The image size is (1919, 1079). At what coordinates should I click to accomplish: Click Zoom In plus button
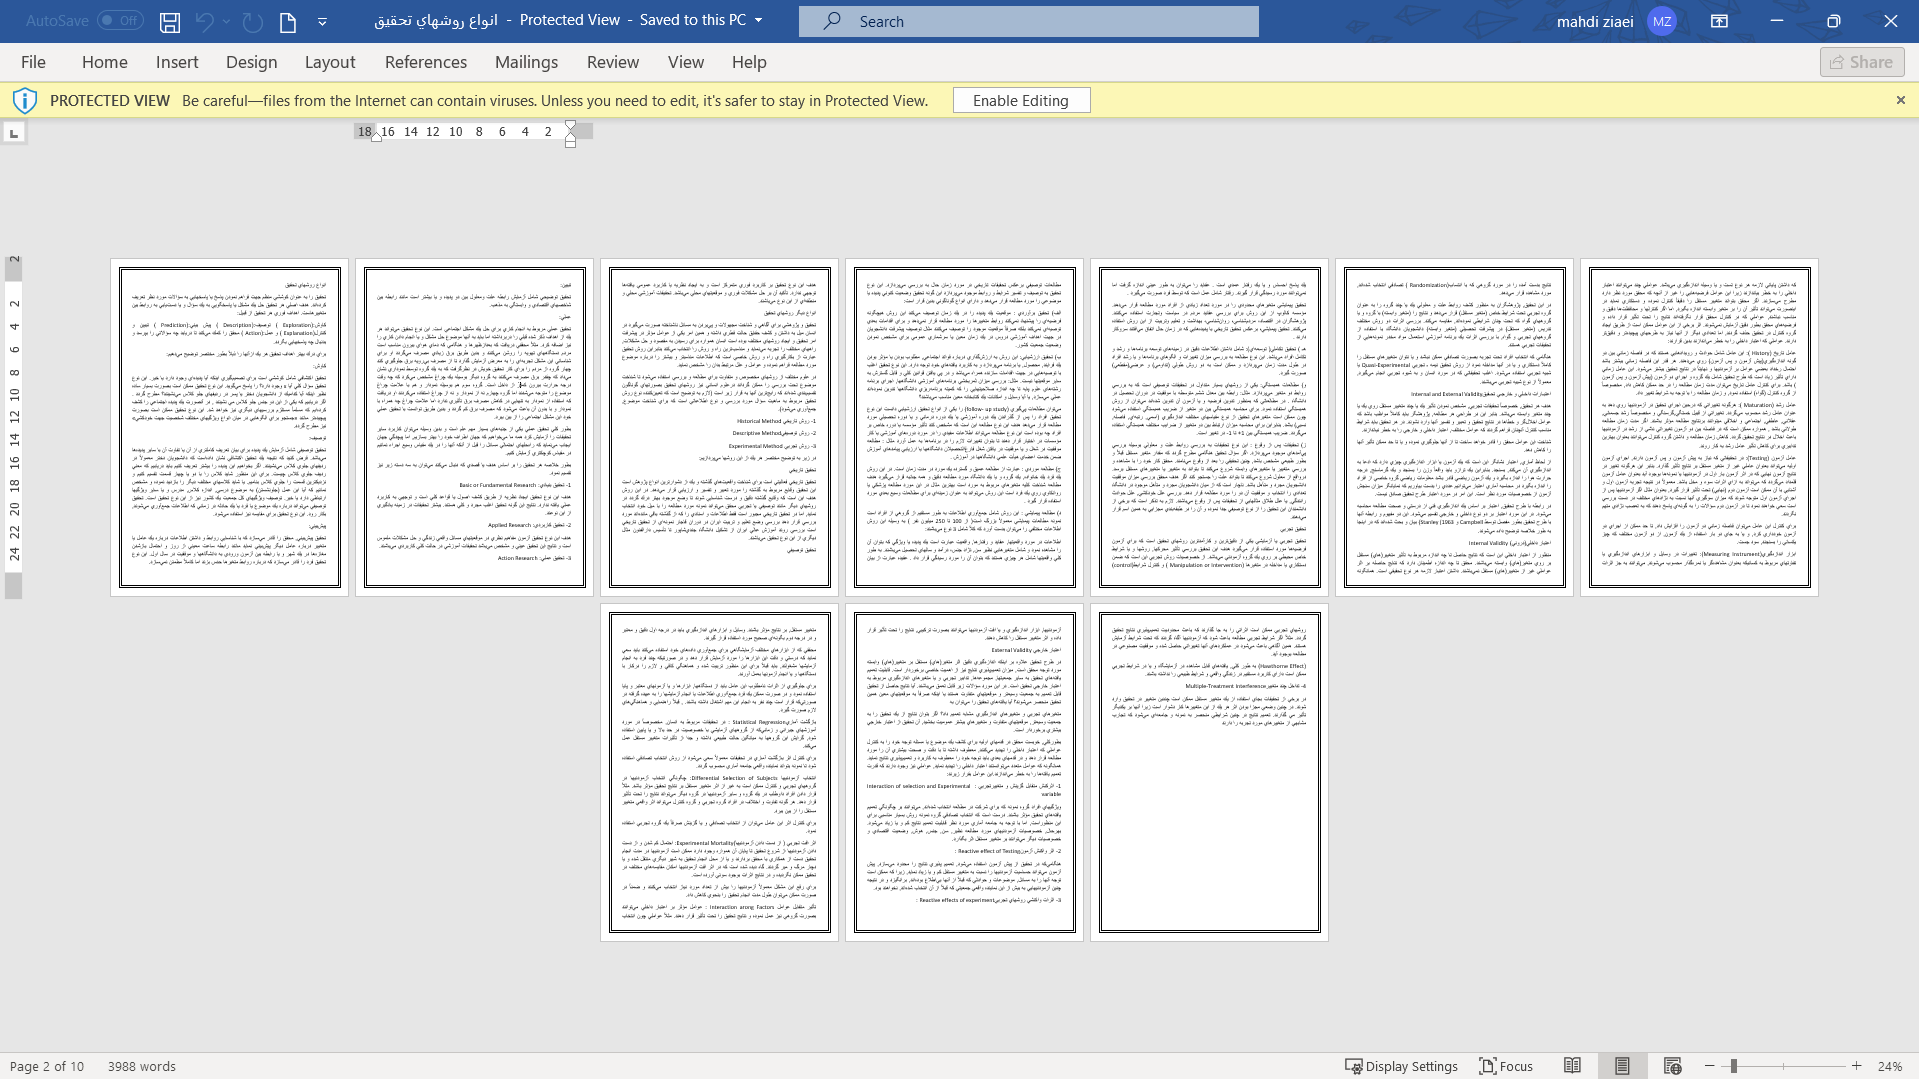point(1857,1066)
